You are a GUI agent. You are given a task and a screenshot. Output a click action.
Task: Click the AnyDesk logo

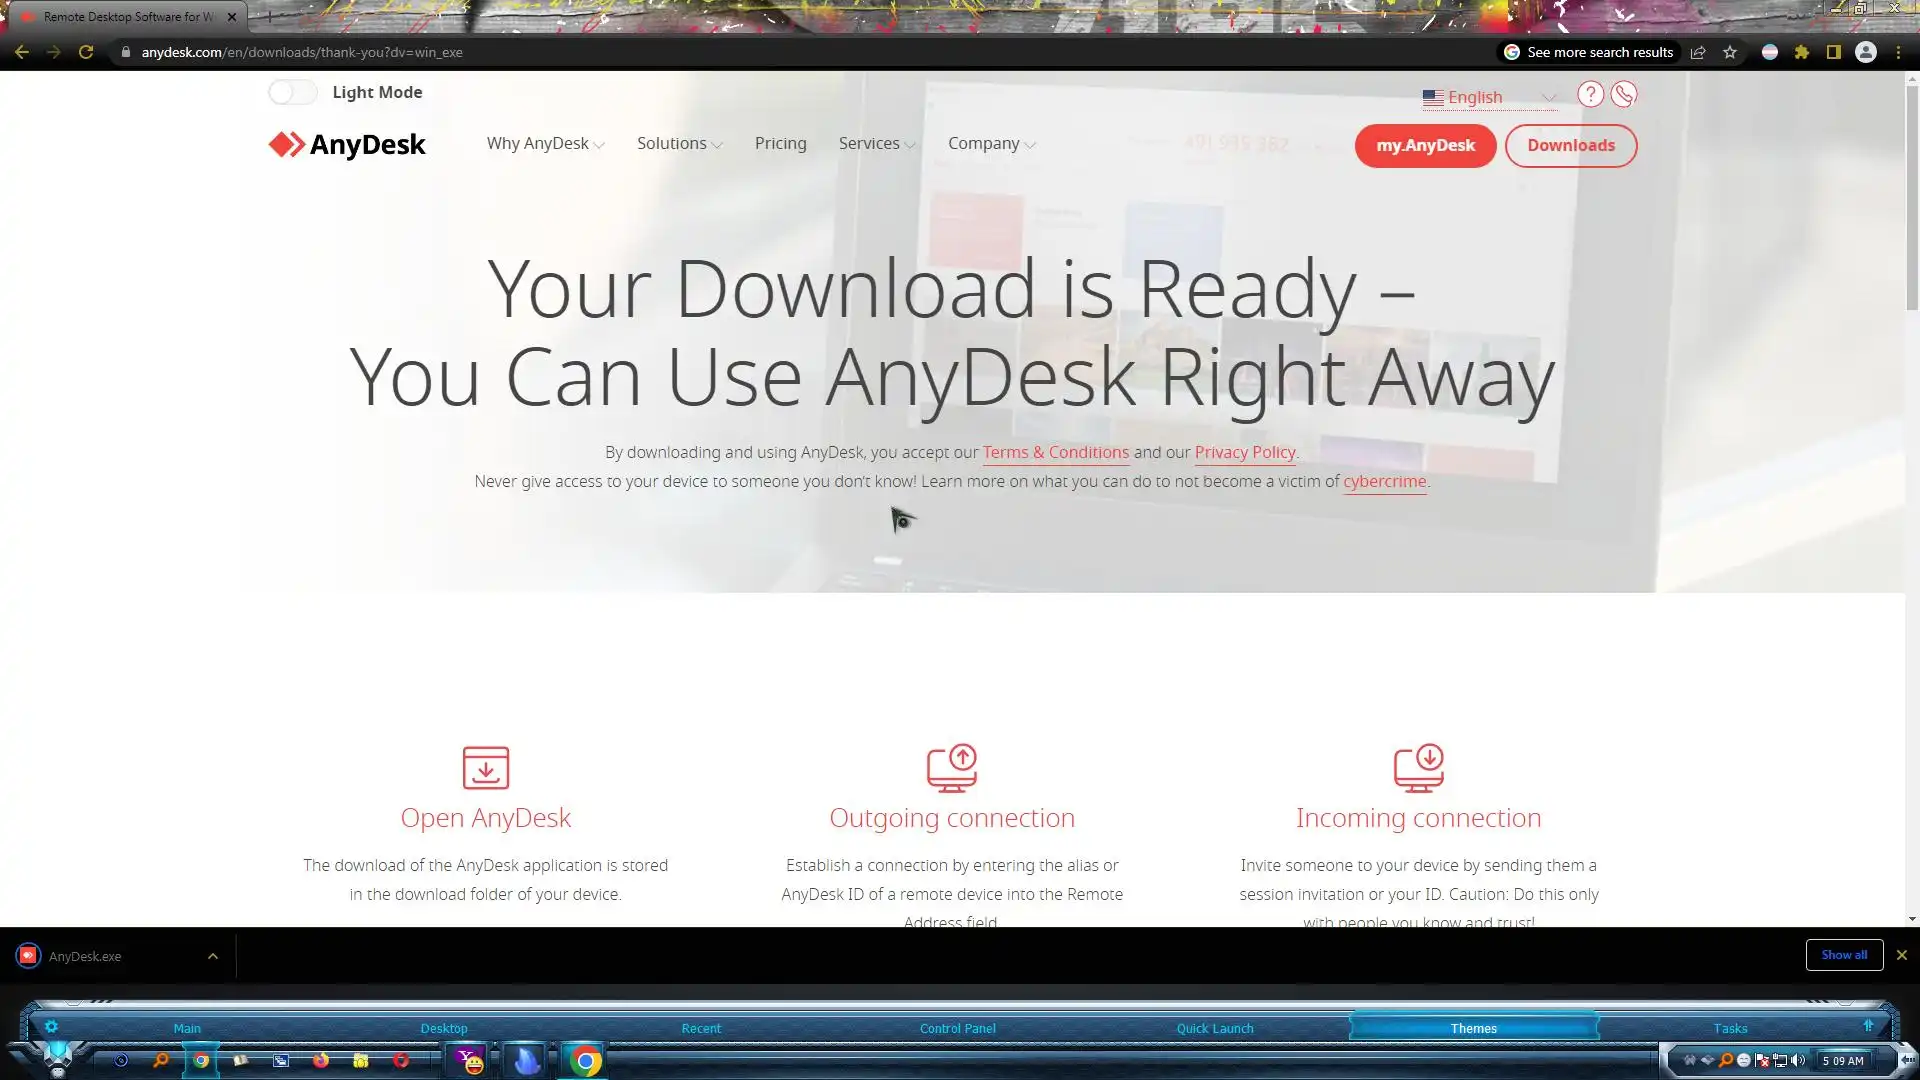click(x=347, y=145)
